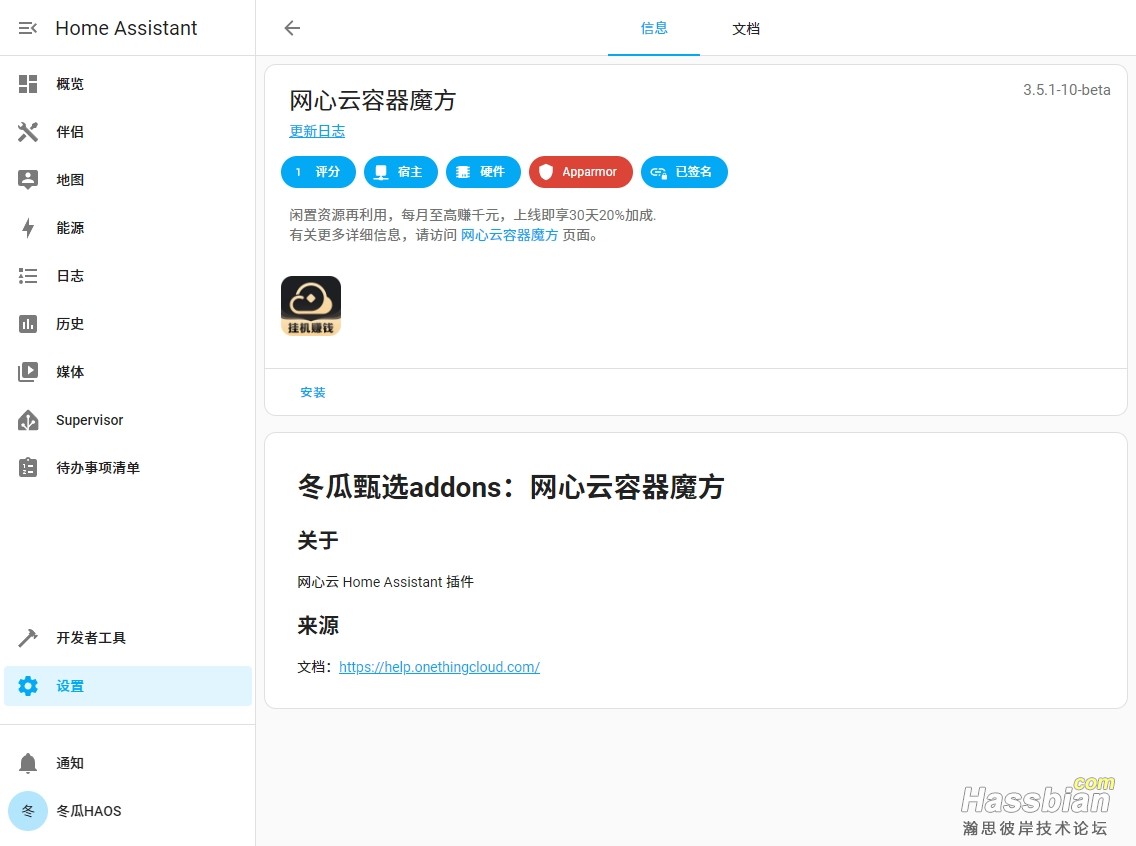Screen dimensions: 1136x846
Task: Select 通知 label in the sidebar
Action: [70, 763]
